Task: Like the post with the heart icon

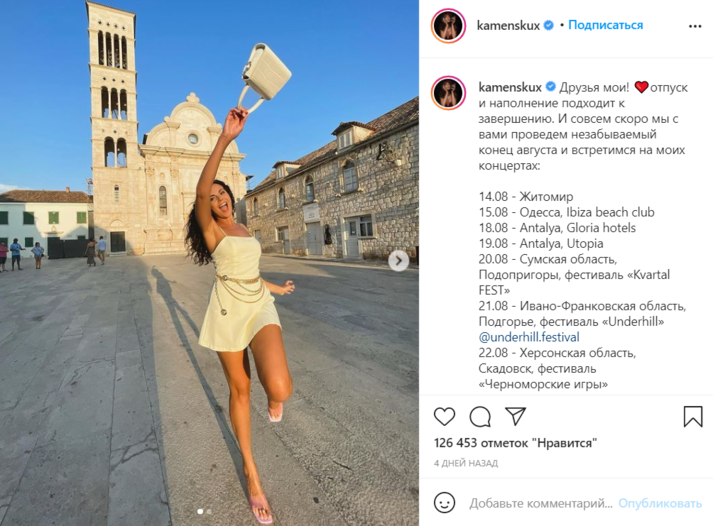Action: pyautogui.click(x=444, y=416)
